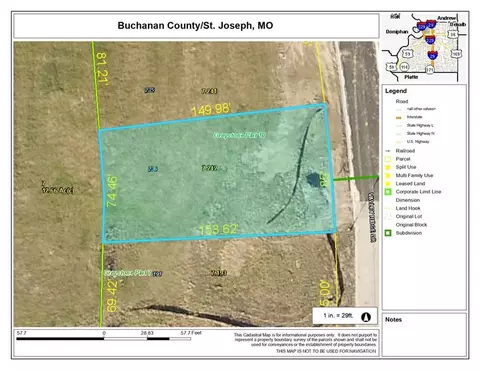Click the north arrow compass icon

[366, 317]
